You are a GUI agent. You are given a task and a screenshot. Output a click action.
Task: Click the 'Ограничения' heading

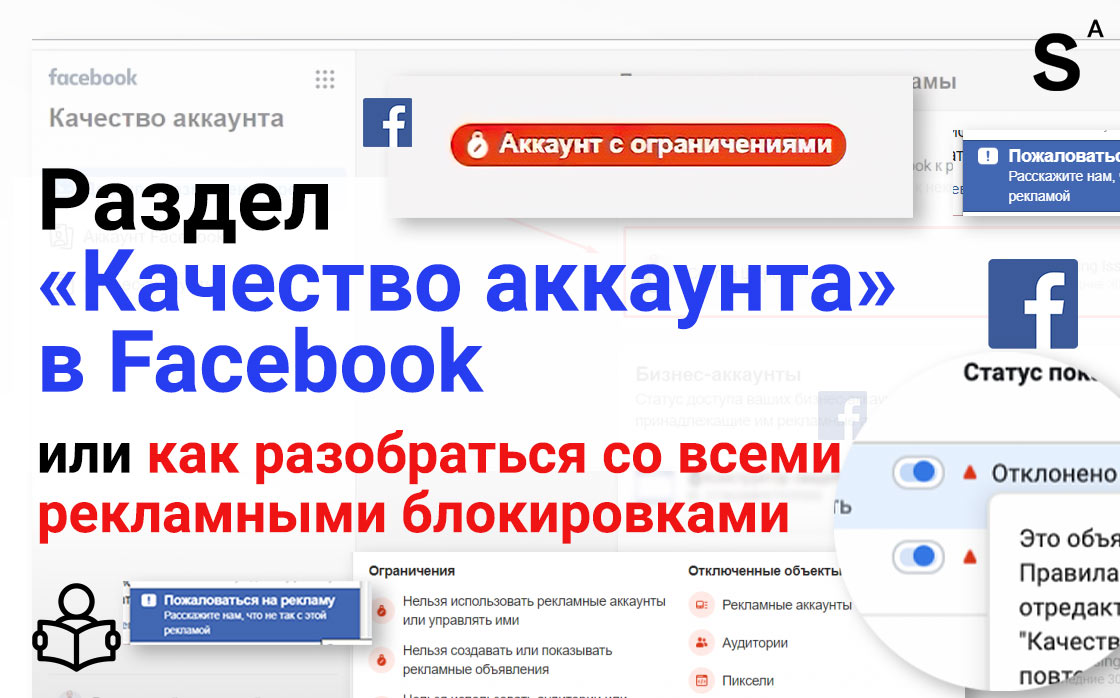pos(411,571)
